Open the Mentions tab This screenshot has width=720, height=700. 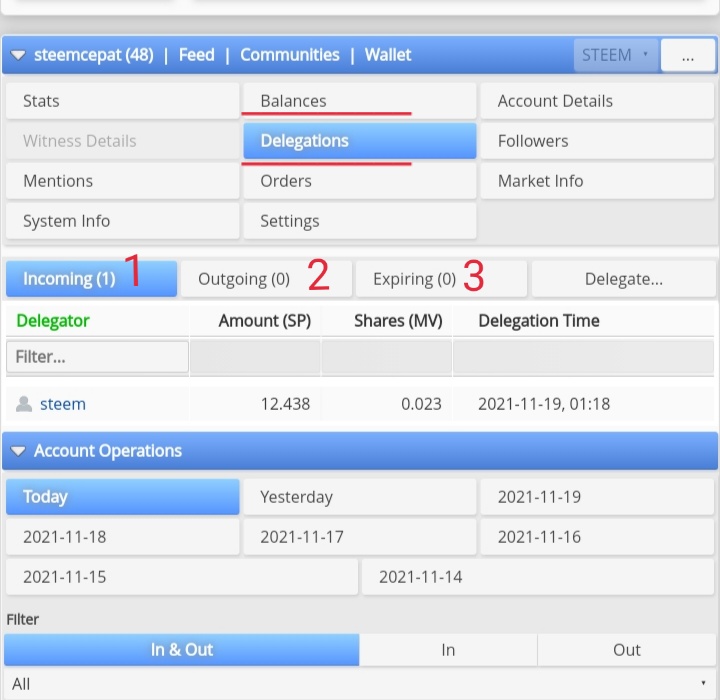123,181
